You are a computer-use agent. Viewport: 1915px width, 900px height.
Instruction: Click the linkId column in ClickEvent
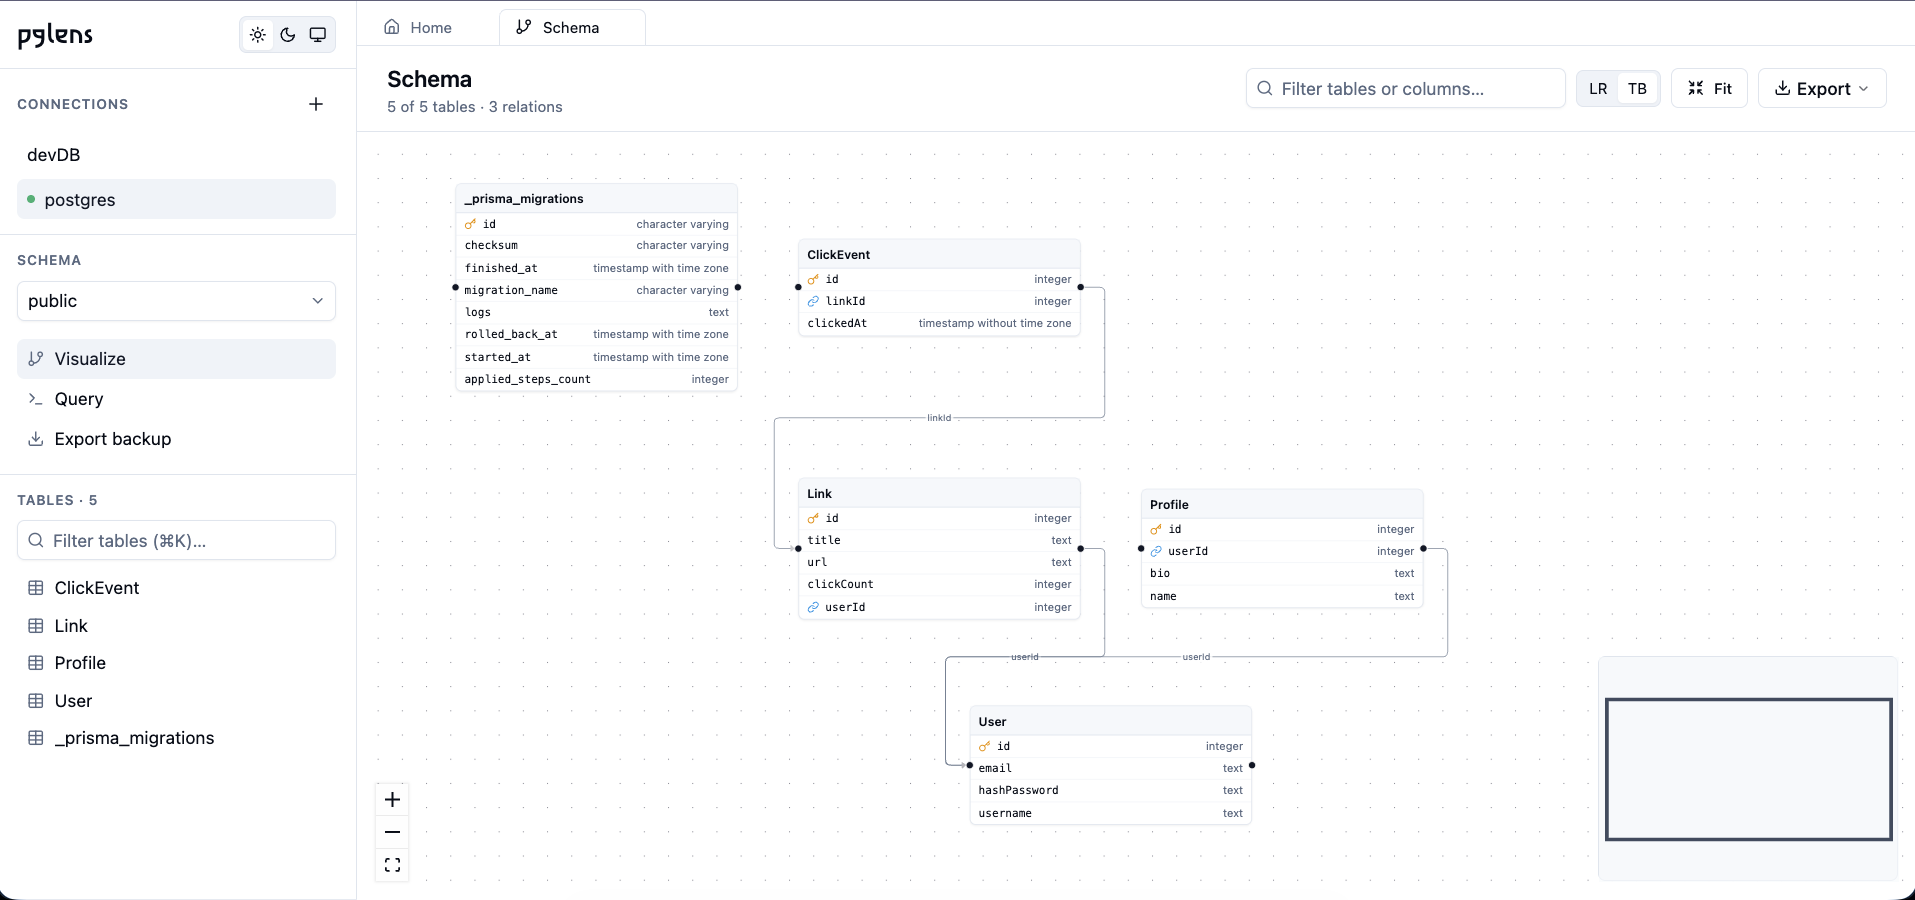tap(939, 301)
